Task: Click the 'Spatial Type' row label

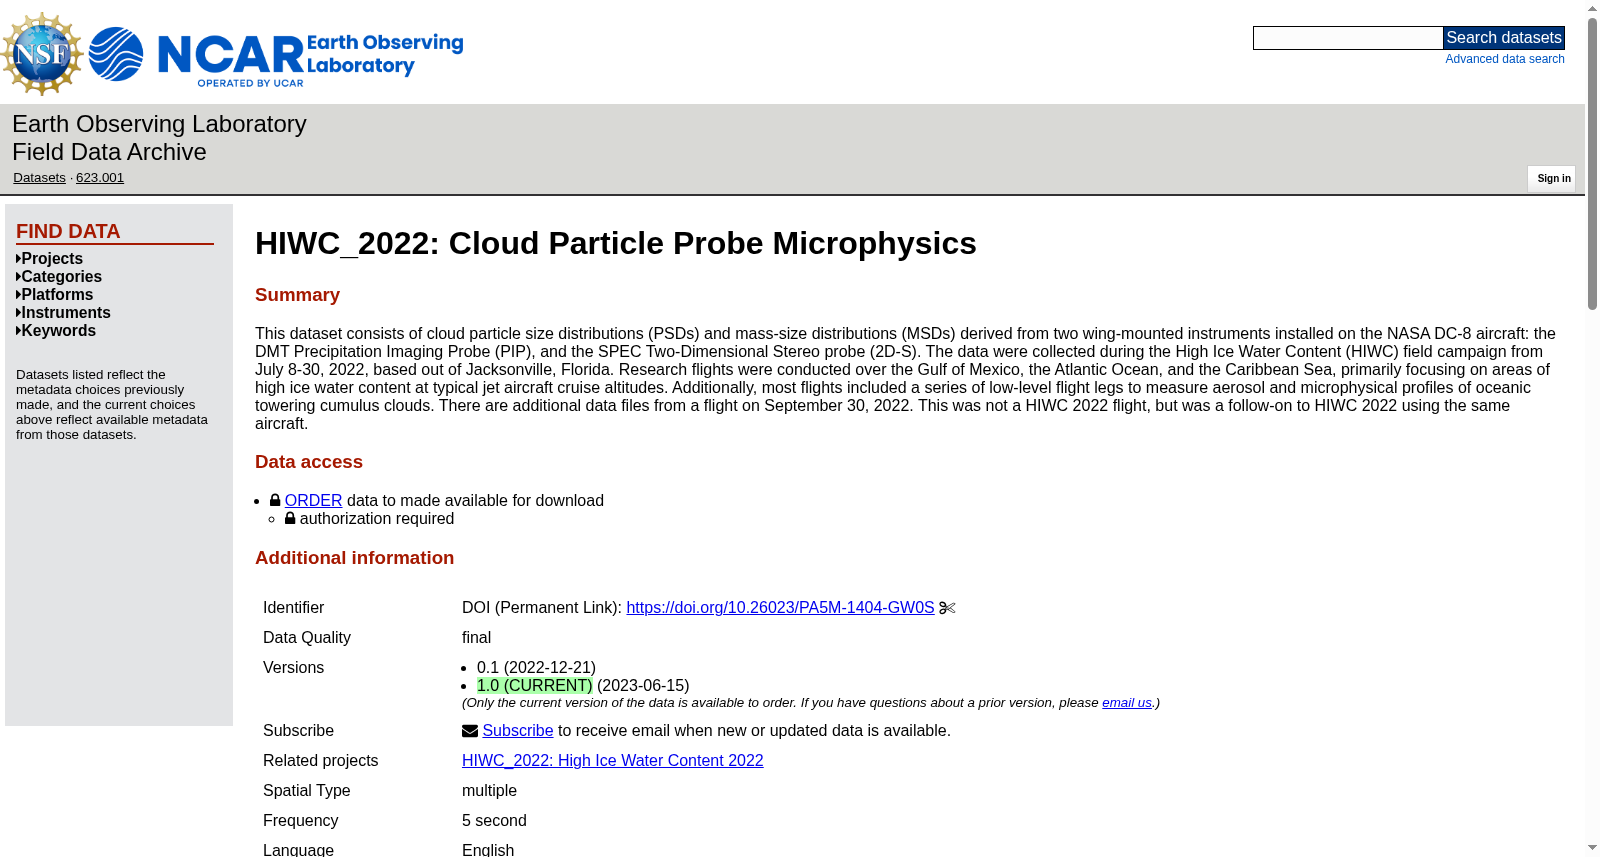Action: pyautogui.click(x=306, y=791)
